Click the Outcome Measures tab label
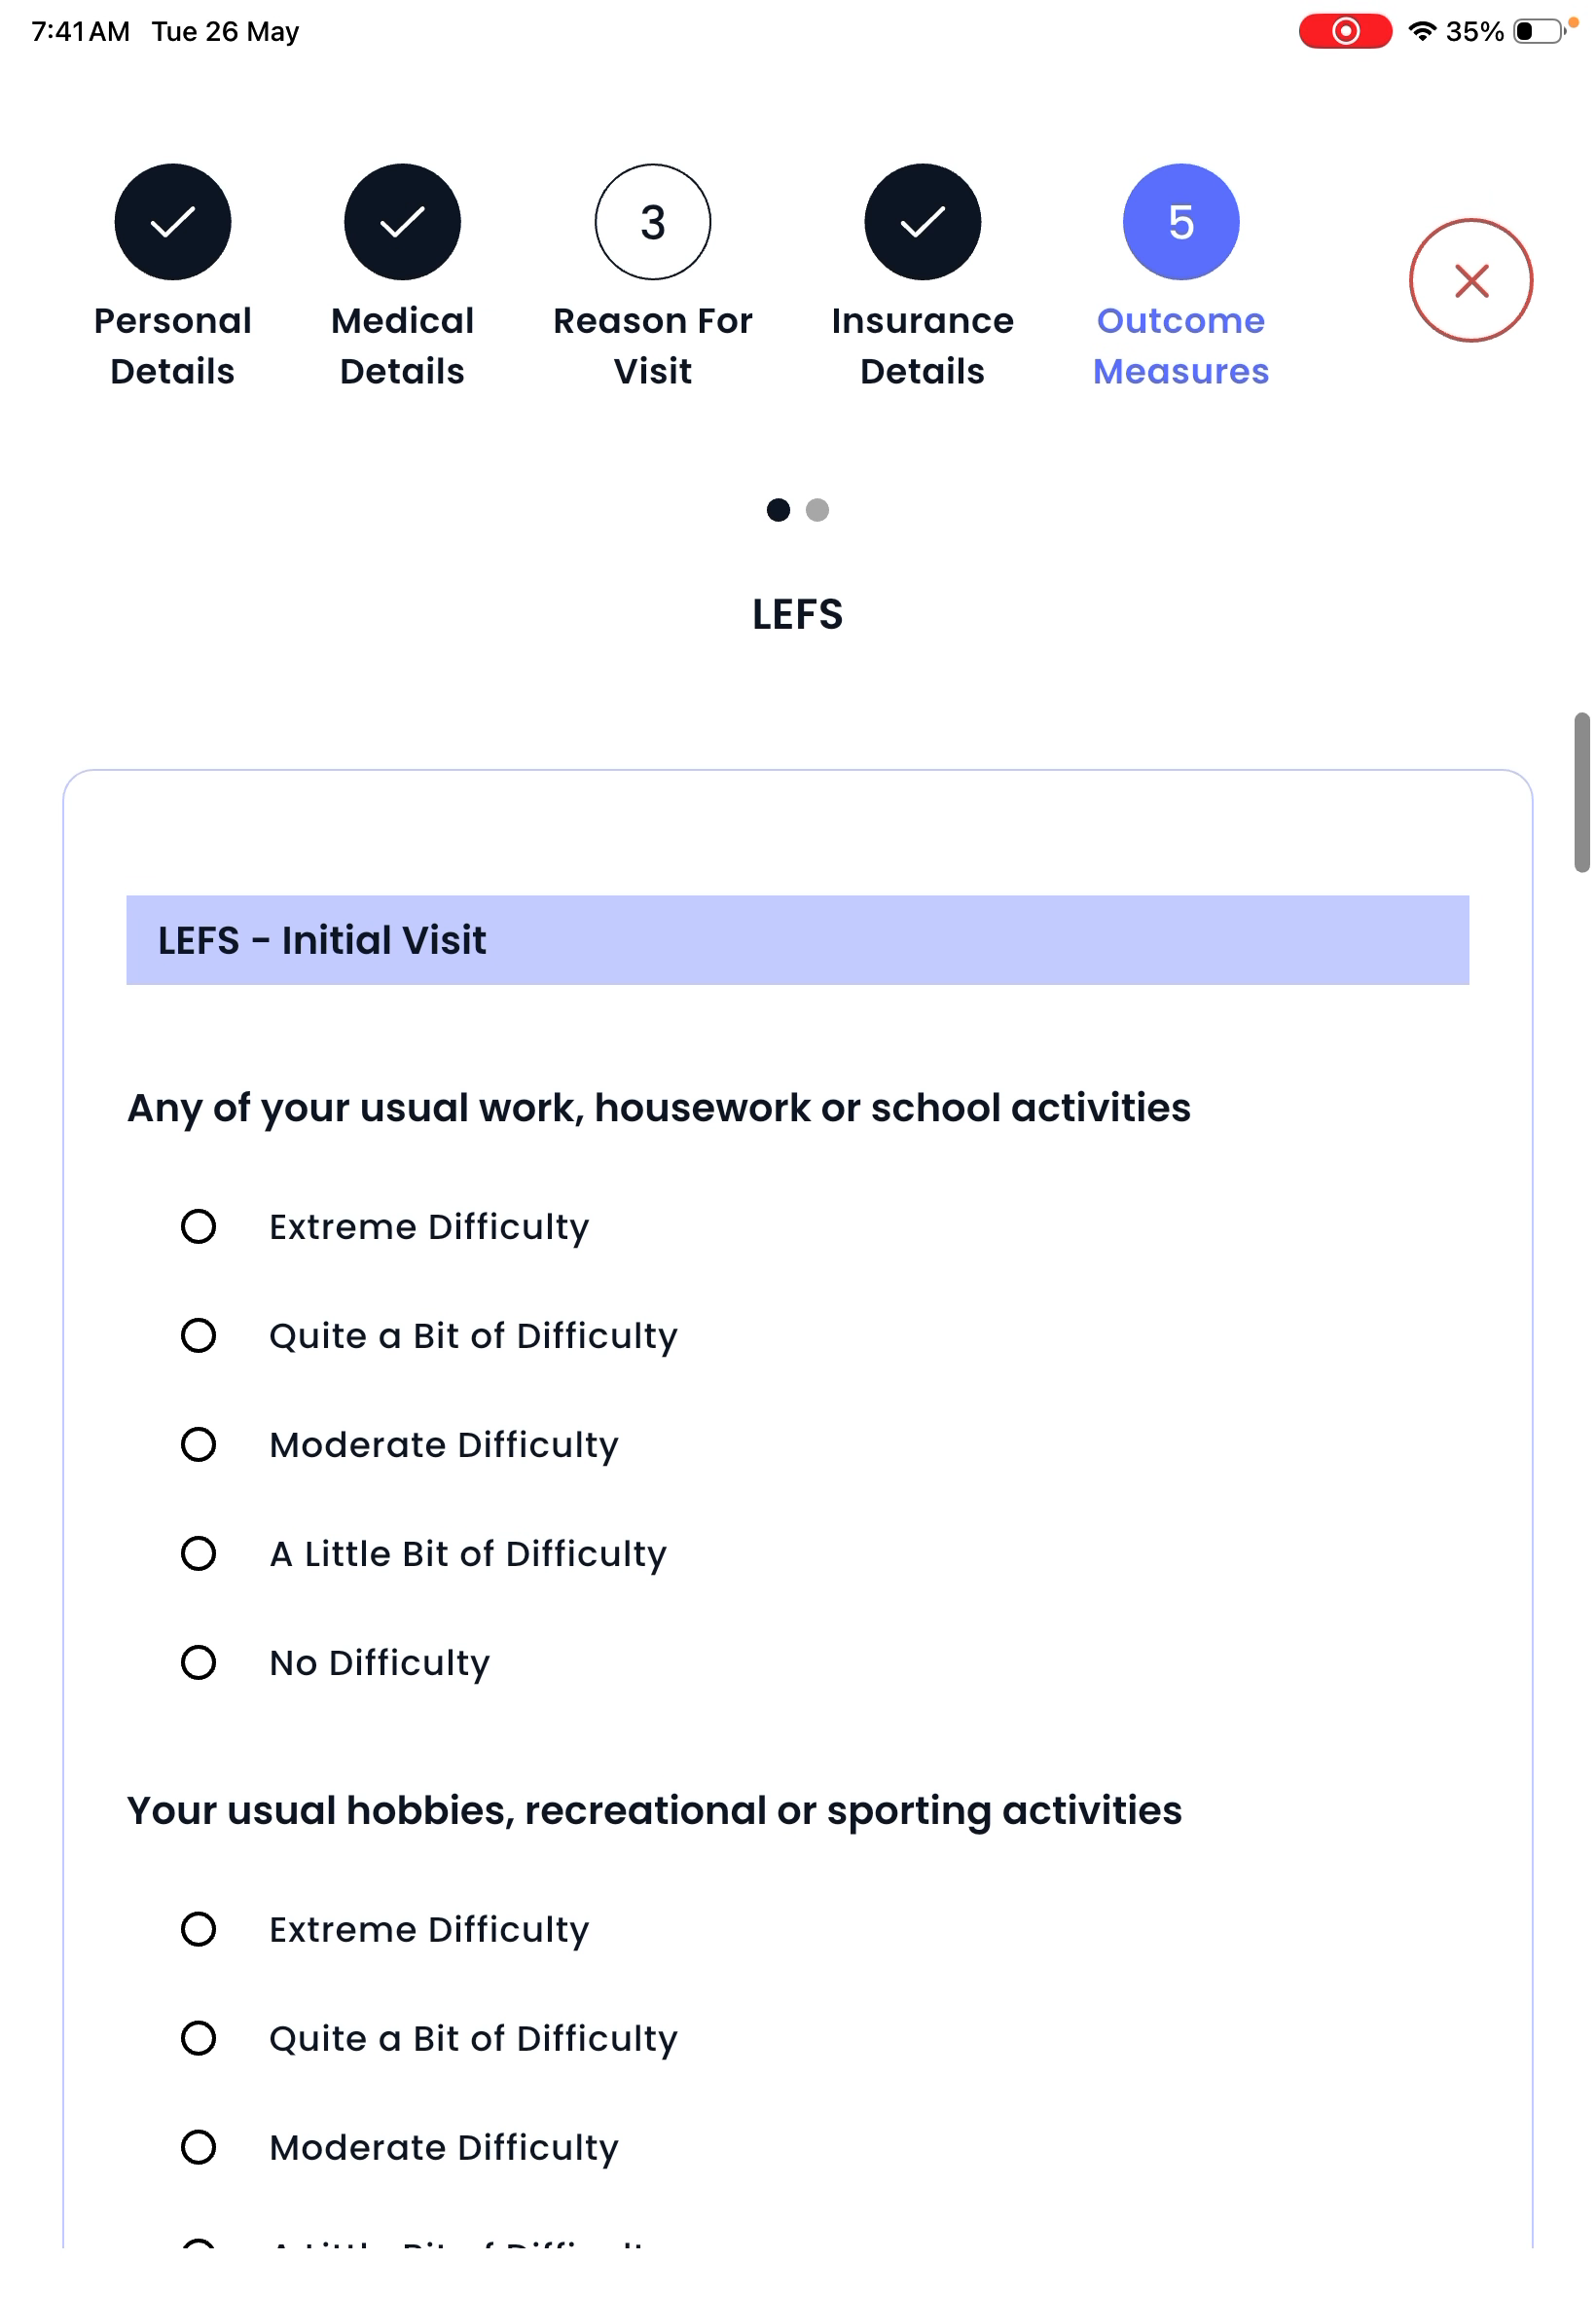 click(1181, 346)
